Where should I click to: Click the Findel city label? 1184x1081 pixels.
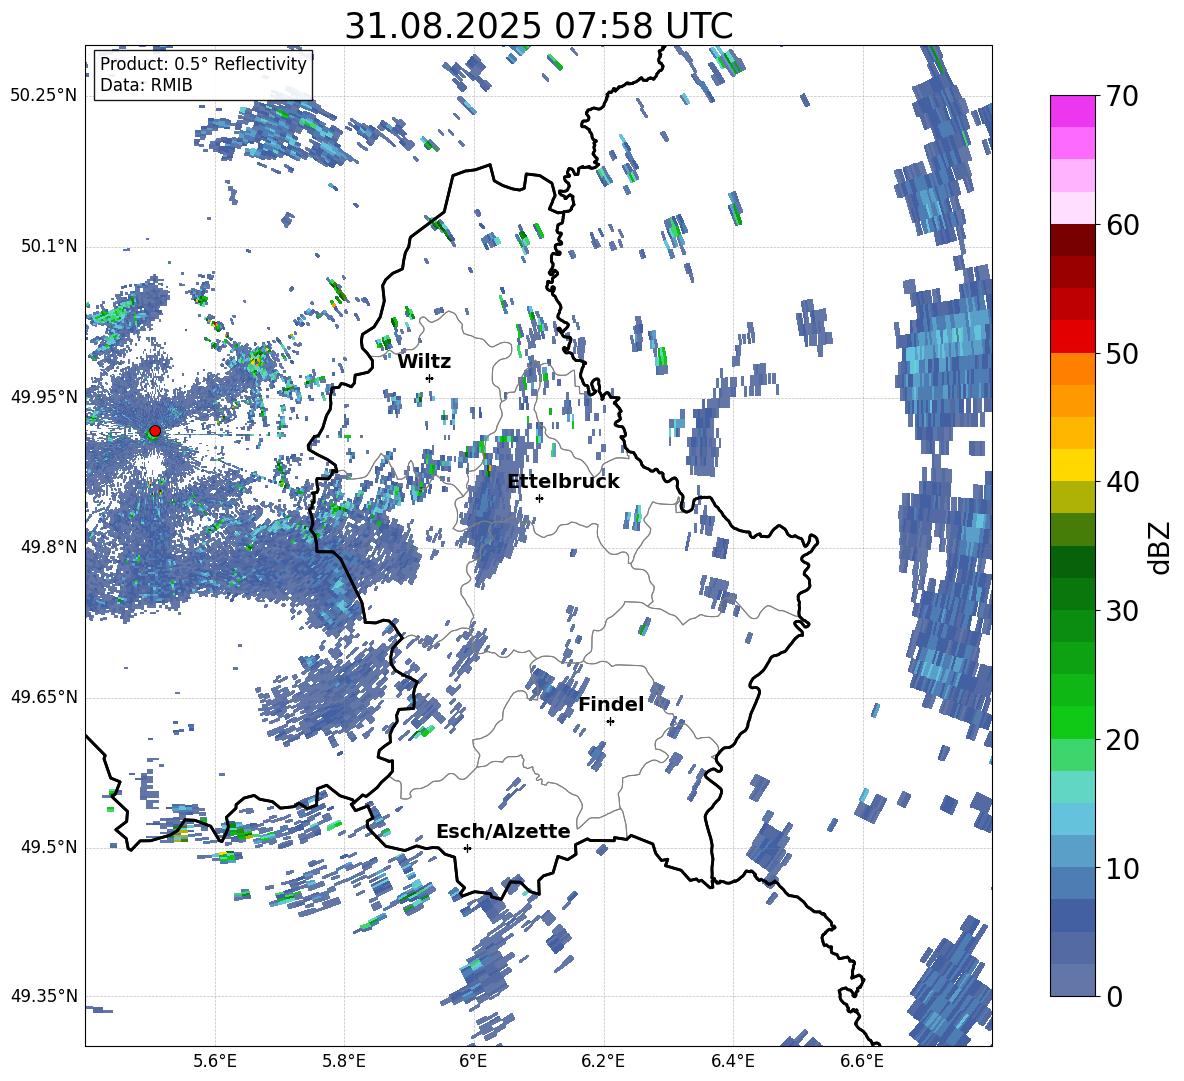(x=611, y=704)
